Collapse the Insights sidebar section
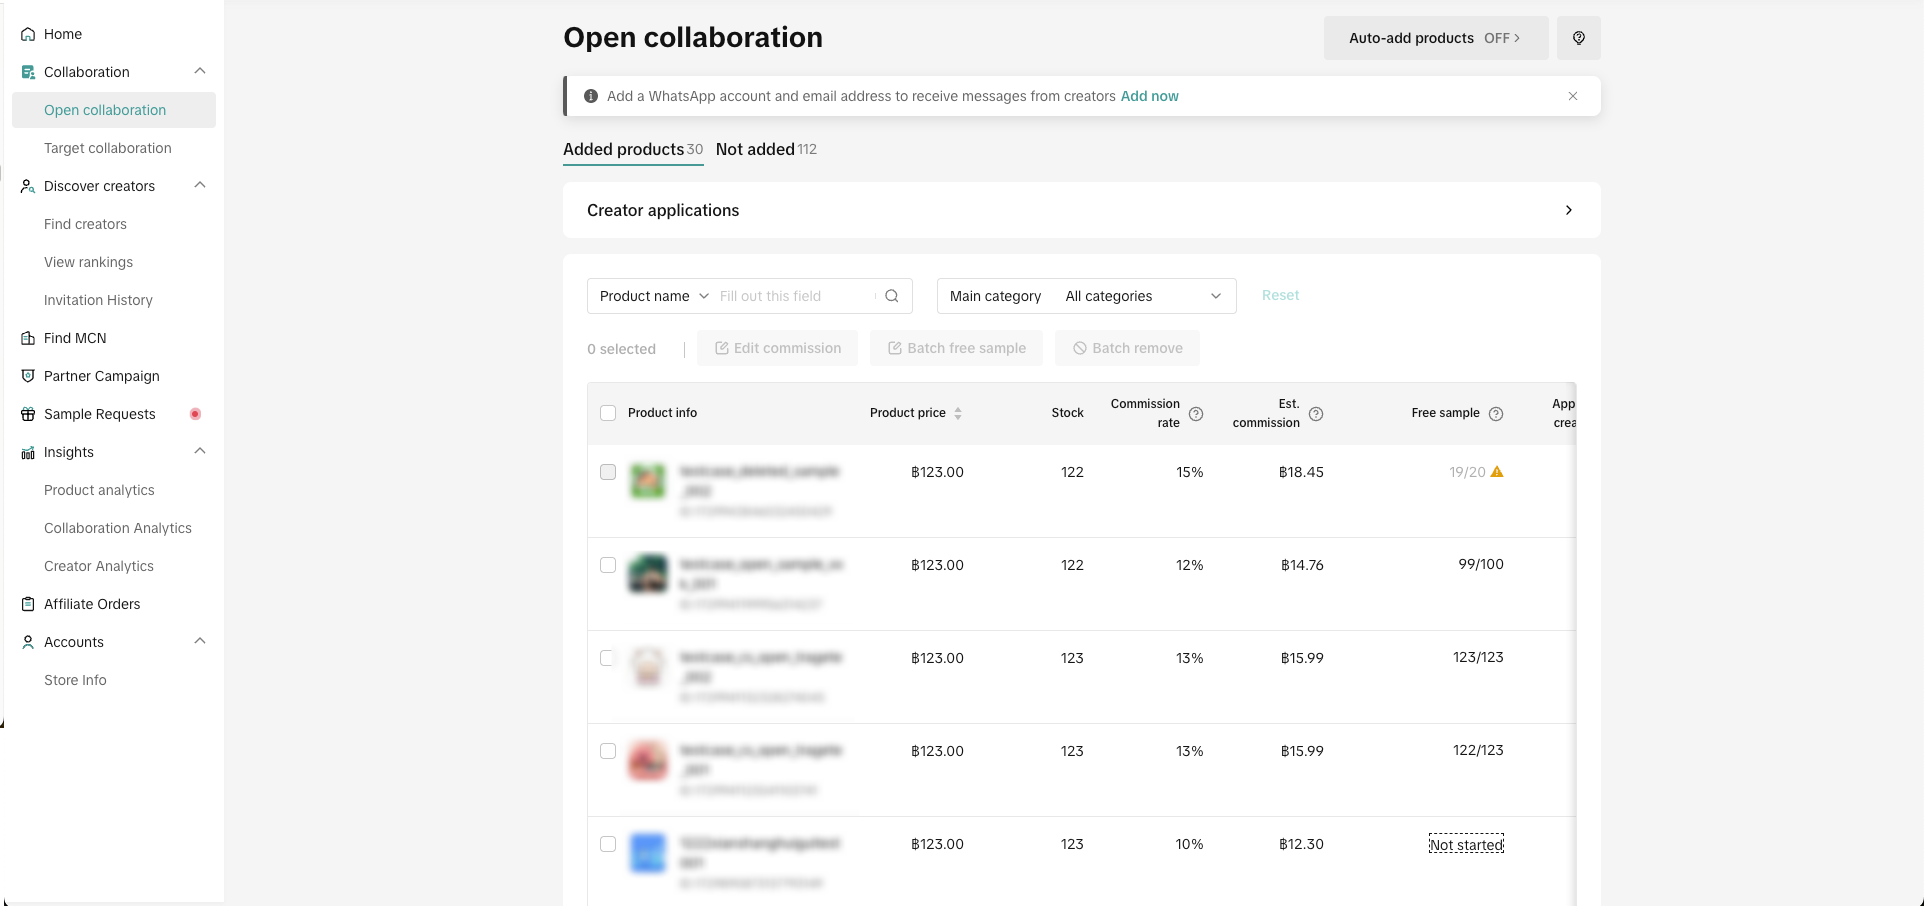1924x906 pixels. tap(200, 452)
